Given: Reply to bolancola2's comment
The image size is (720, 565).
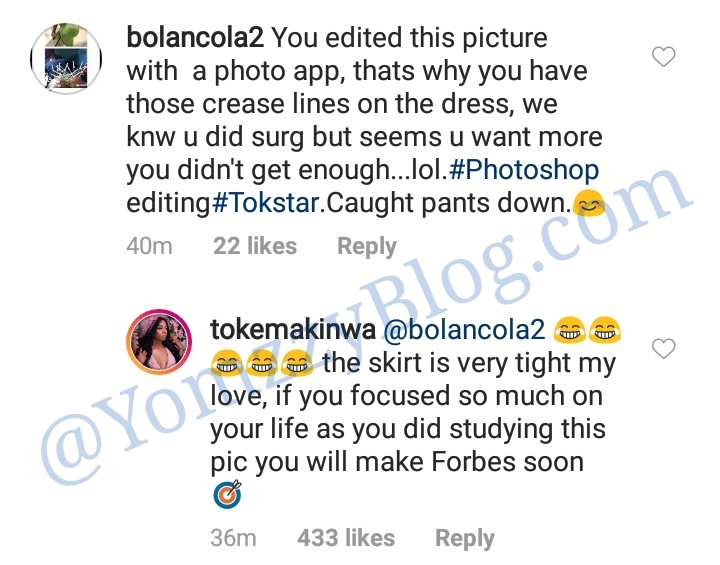Looking at the screenshot, I should (367, 246).
